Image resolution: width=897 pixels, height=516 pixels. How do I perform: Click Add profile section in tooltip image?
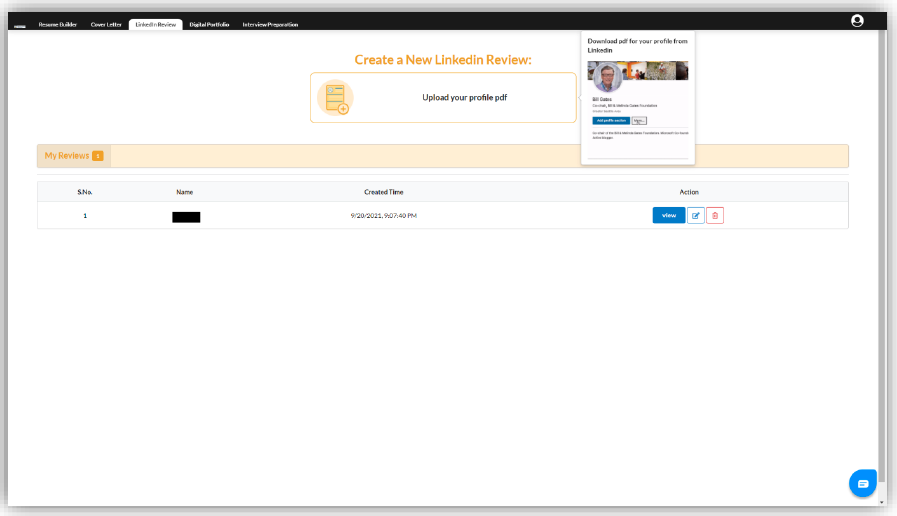coord(610,120)
